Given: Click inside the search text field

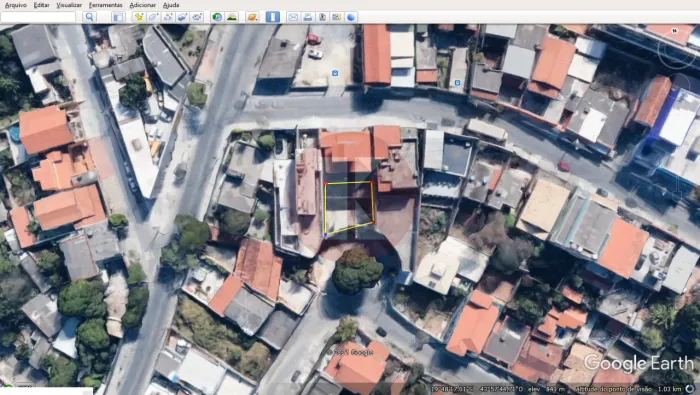Looking at the screenshot, I should coord(38,17).
